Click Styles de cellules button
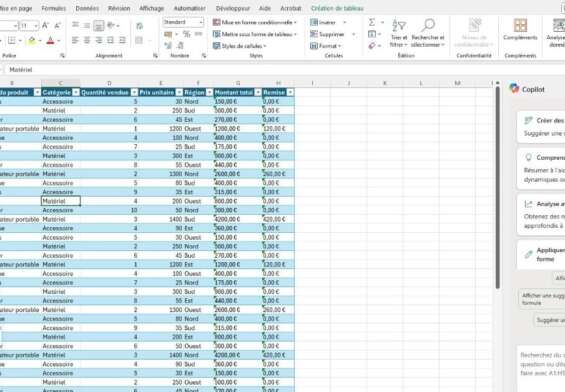This screenshot has height=392, width=565. click(x=240, y=46)
